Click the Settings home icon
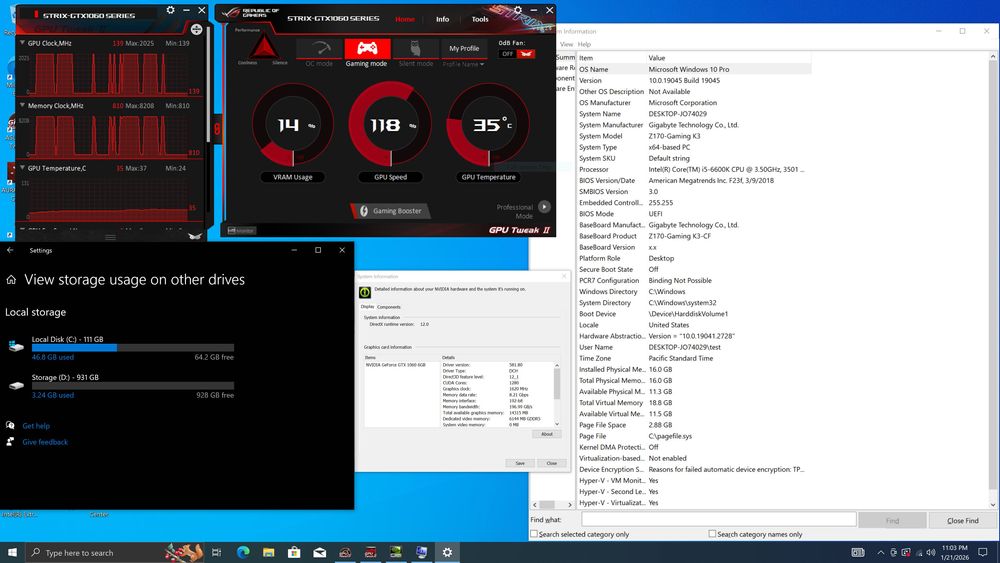Viewport: 1000px width, 563px height. [x=11, y=280]
